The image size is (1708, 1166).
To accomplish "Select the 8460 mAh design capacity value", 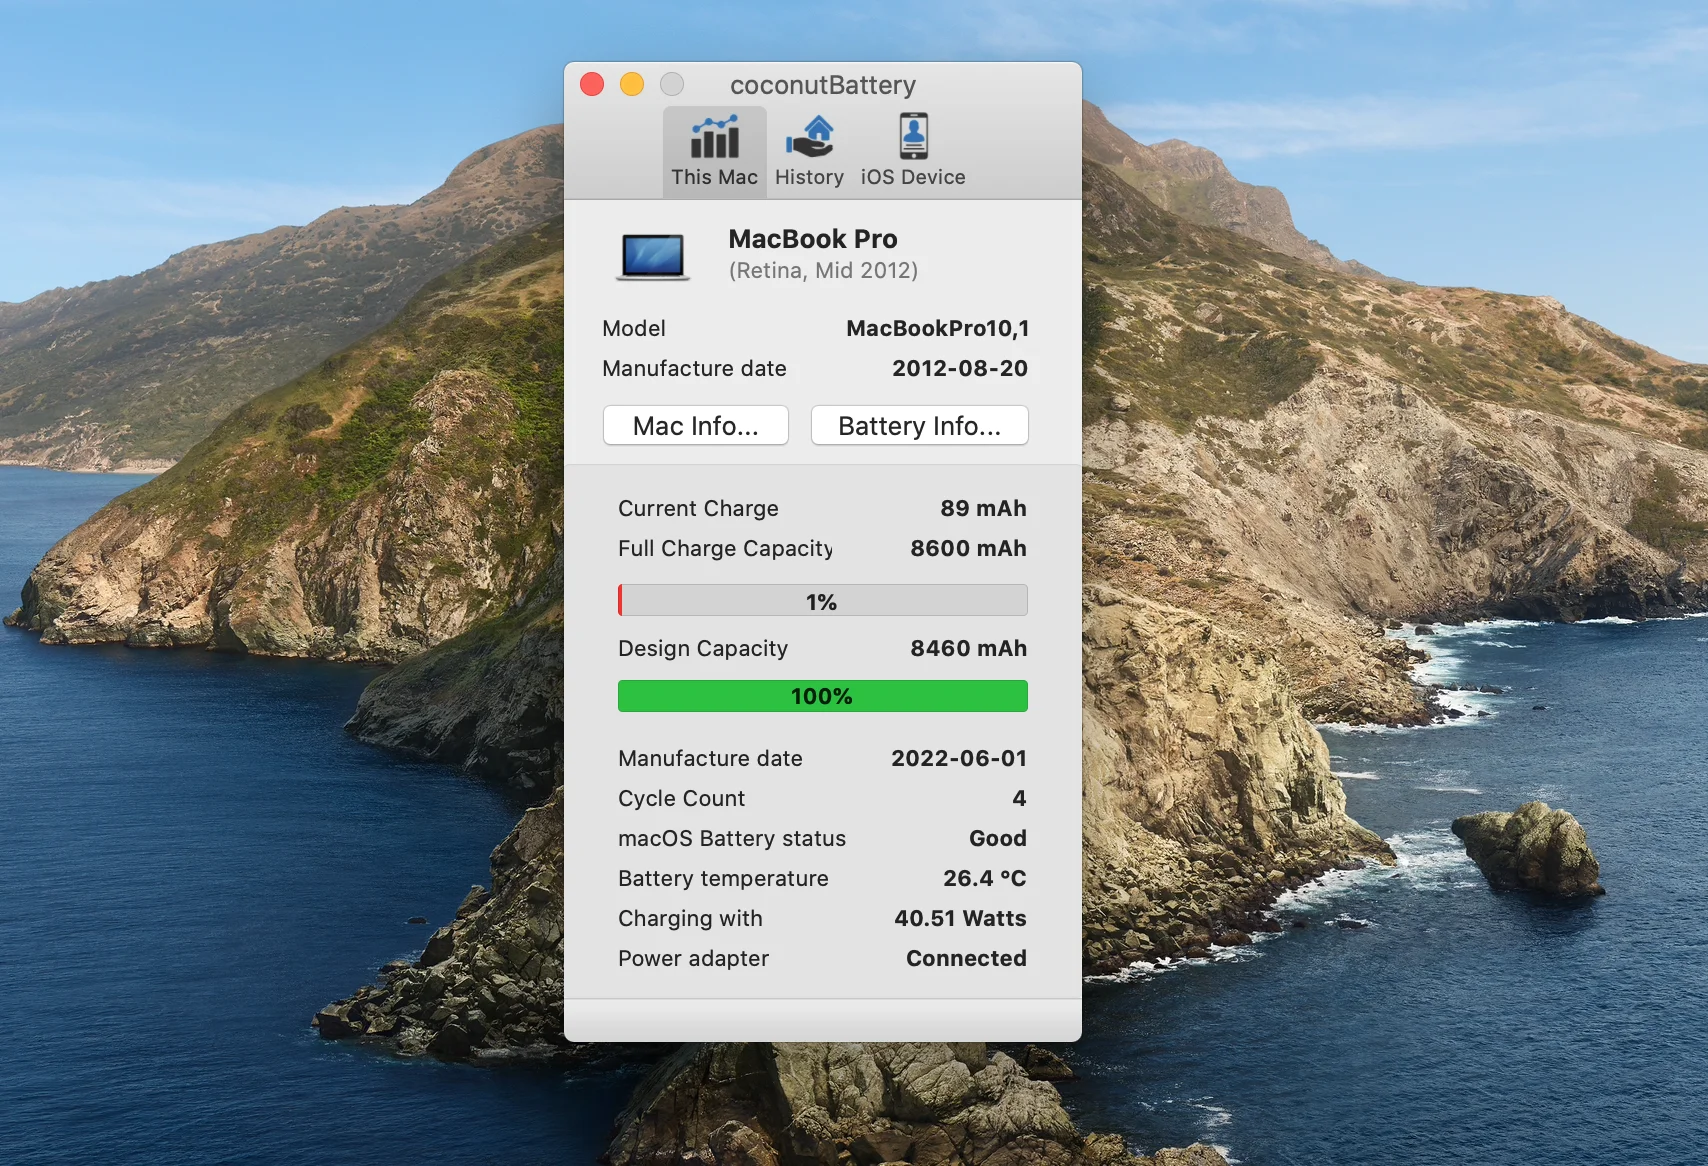I will coord(968,648).
